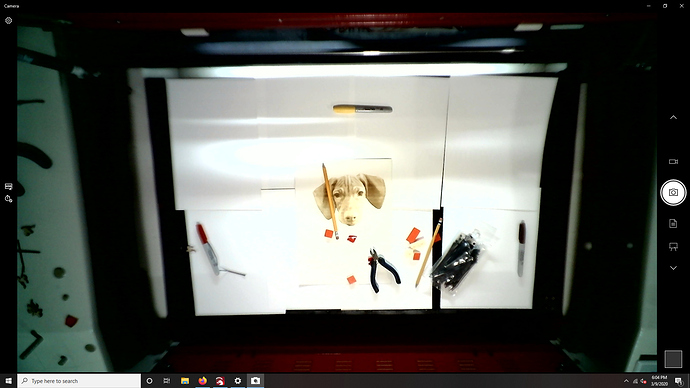
Task: Open Firefox from the taskbar
Action: click(x=202, y=381)
